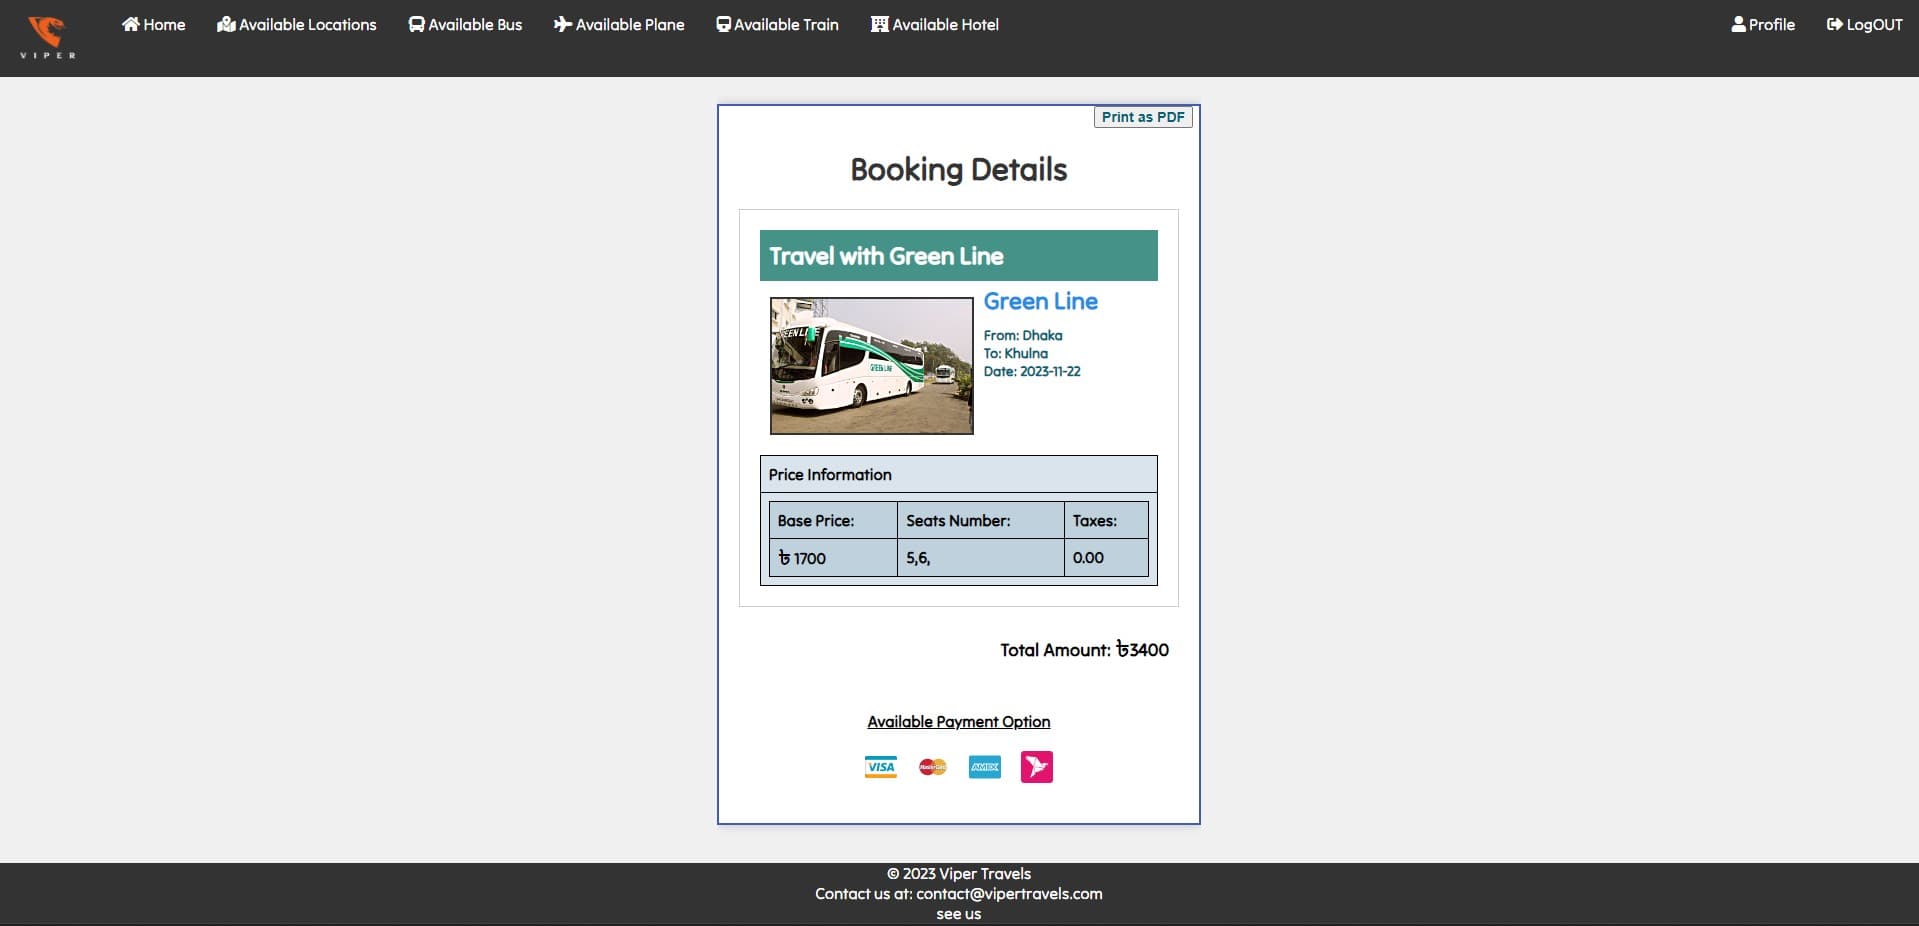Click the Green Line bus photo
The height and width of the screenshot is (926, 1919).
click(872, 366)
